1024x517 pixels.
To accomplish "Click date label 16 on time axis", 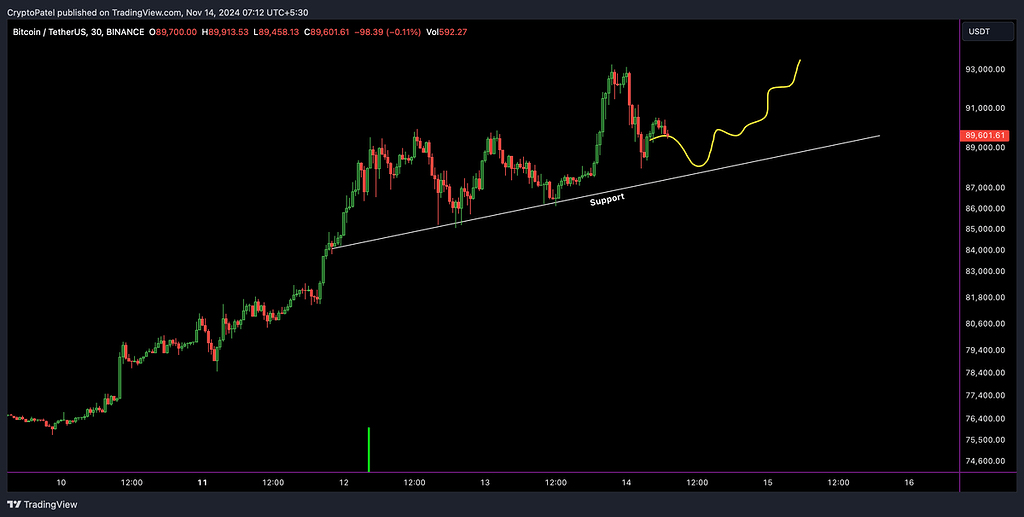I will coord(909,483).
